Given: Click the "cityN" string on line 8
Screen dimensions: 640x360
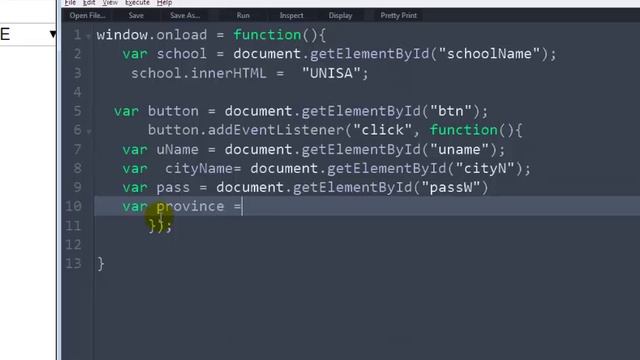Looking at the screenshot, I should (485, 168).
